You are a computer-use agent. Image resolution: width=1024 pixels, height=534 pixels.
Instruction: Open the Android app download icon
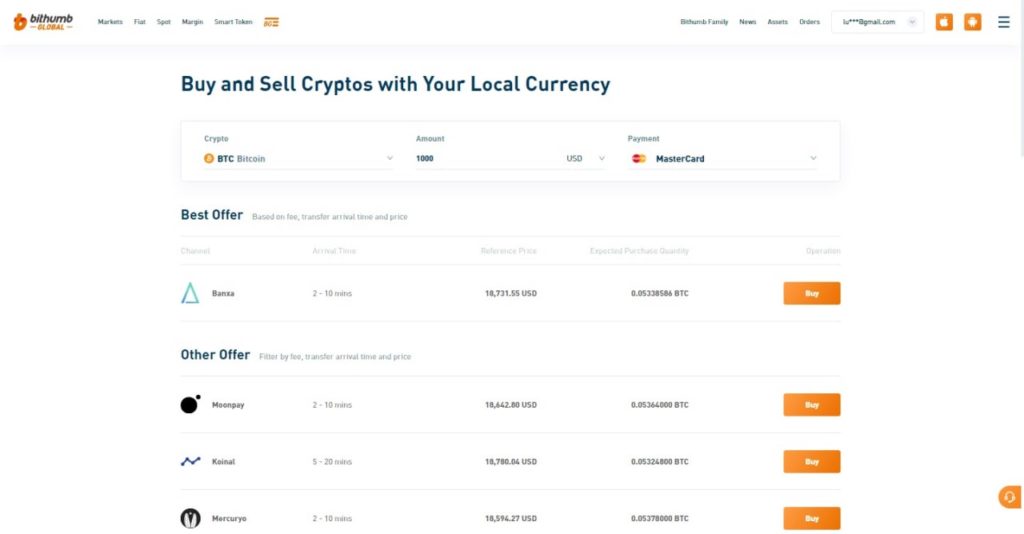(x=972, y=22)
